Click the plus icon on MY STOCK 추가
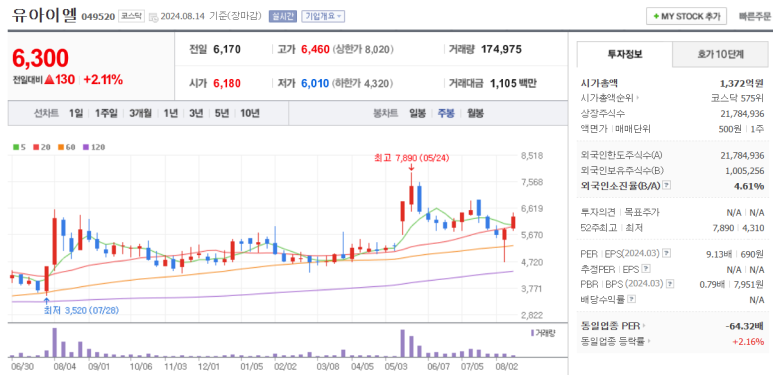The width and height of the screenshot is (773, 375). coord(656,16)
